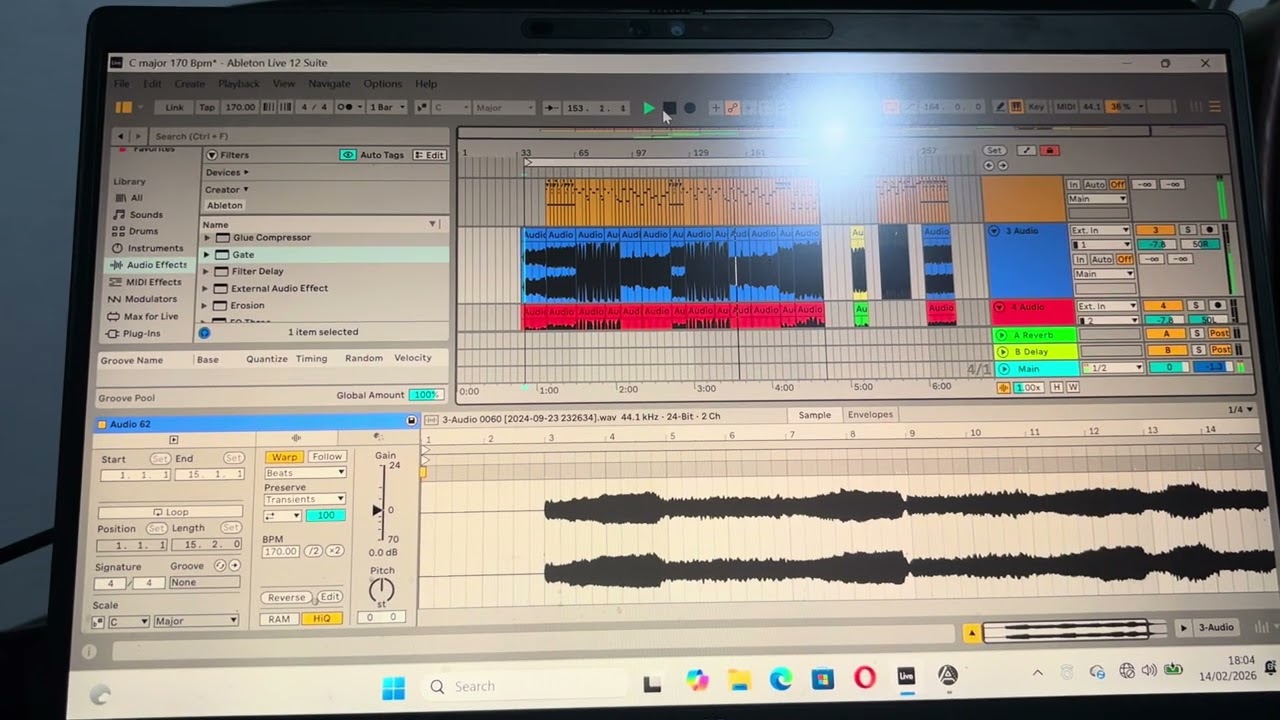Click the save clip disk icon
1280x720 pixels.
[x=411, y=421]
